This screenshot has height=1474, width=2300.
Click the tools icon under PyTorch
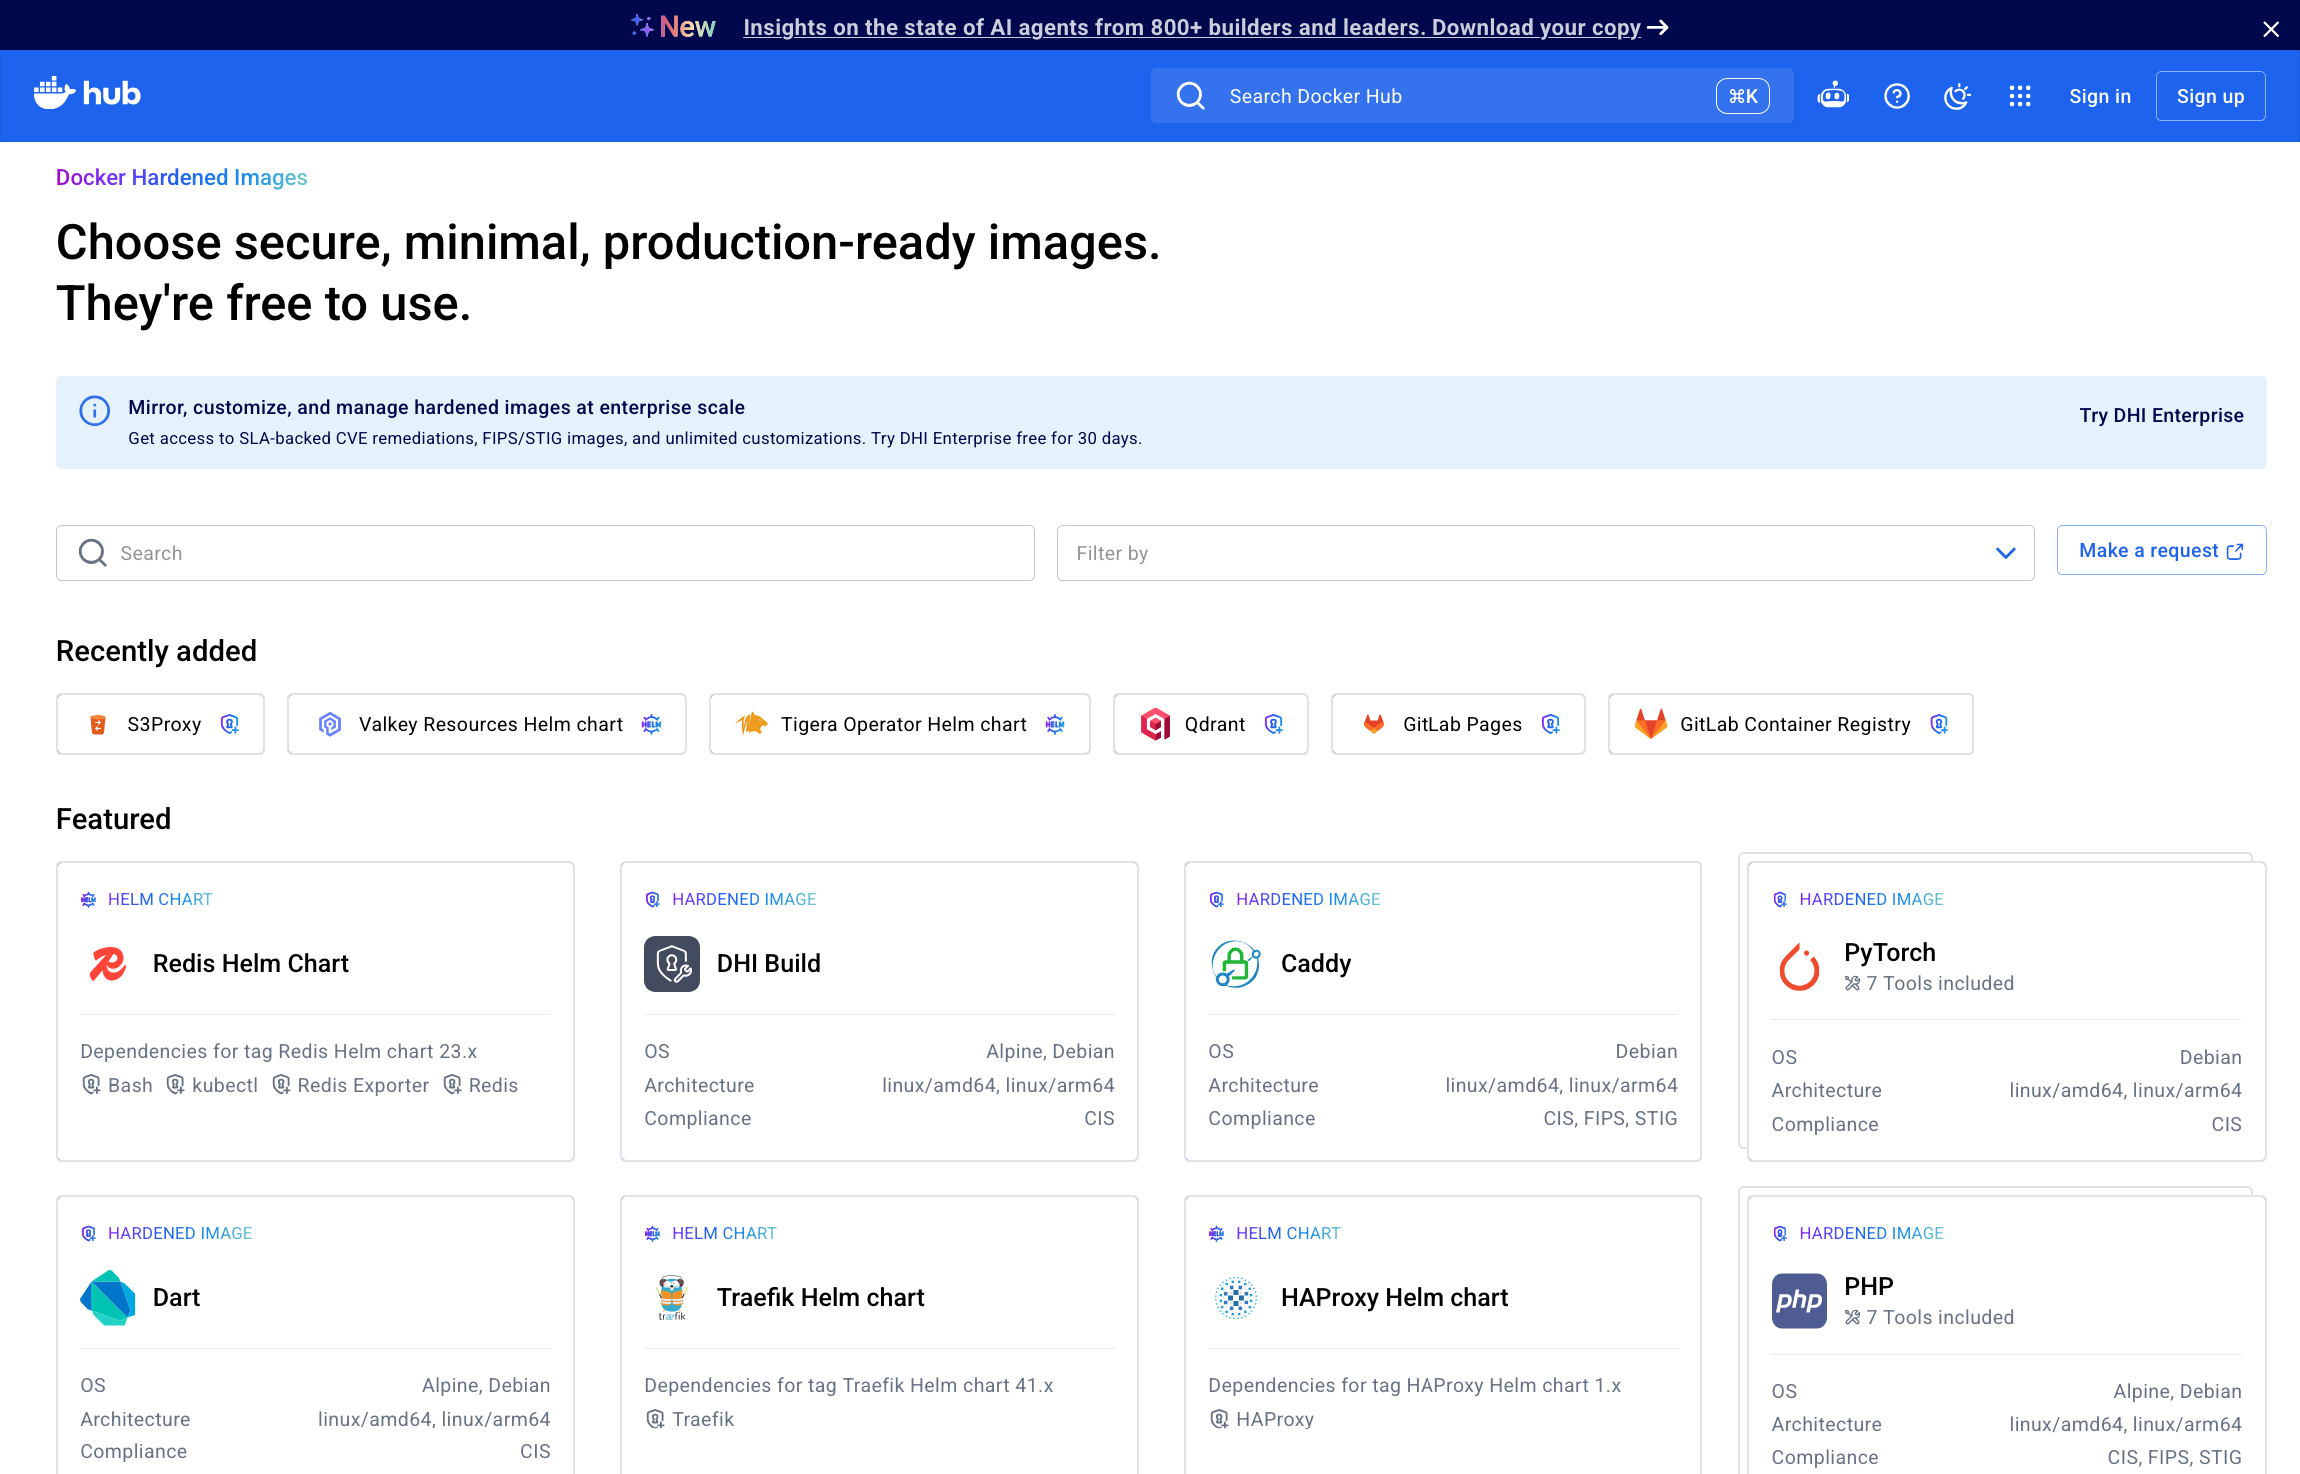pos(1853,984)
